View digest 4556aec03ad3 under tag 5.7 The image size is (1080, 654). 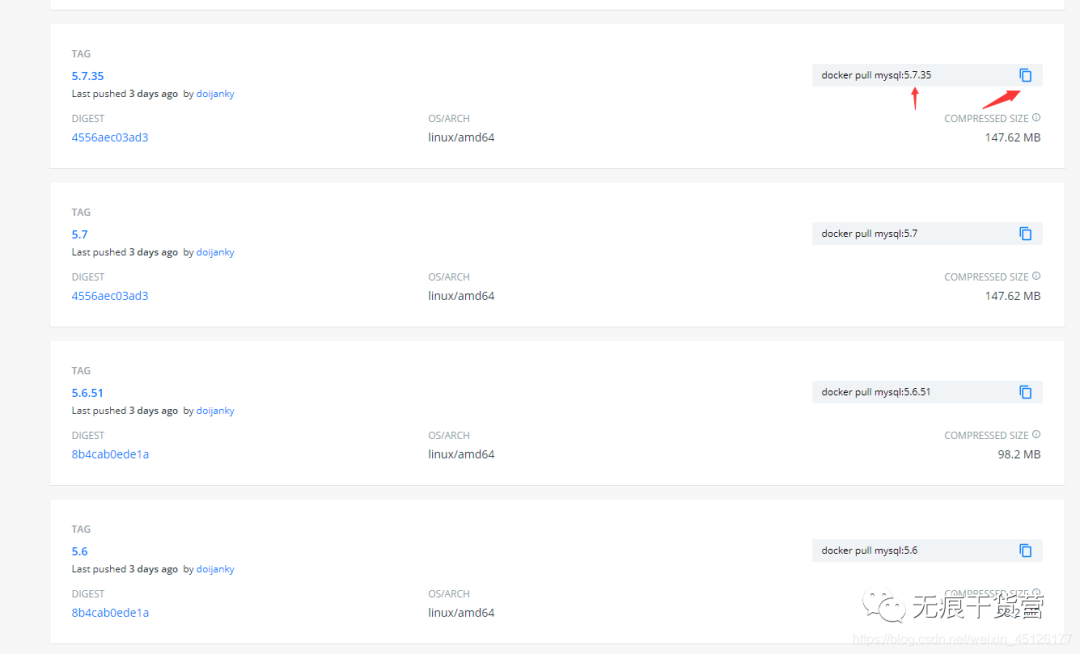[x=110, y=296]
